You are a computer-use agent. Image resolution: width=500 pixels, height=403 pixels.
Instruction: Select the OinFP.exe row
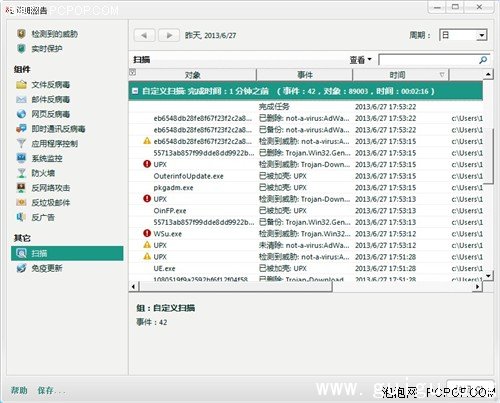click(x=306, y=210)
